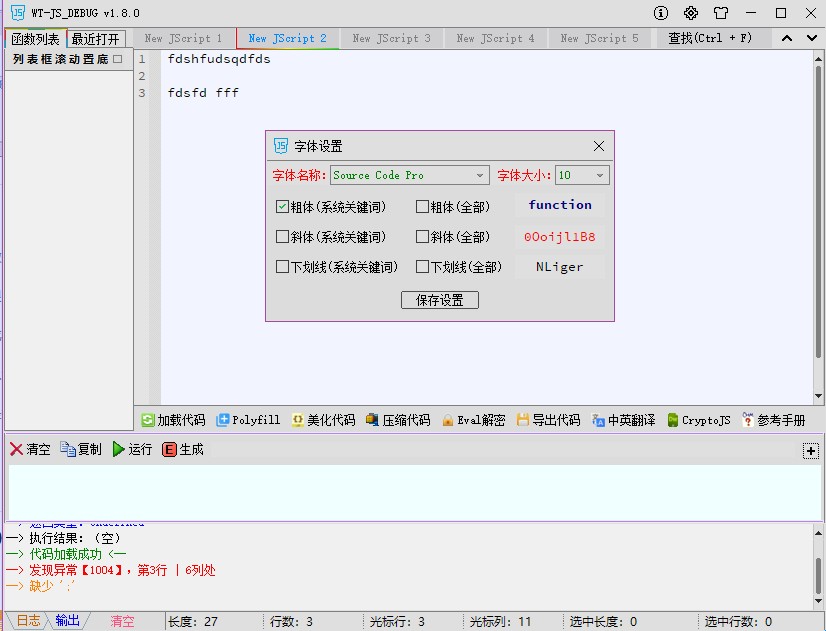Screen dimensions: 826x631
Task: Switch to the New JScript 3 tab
Action: tap(391, 37)
